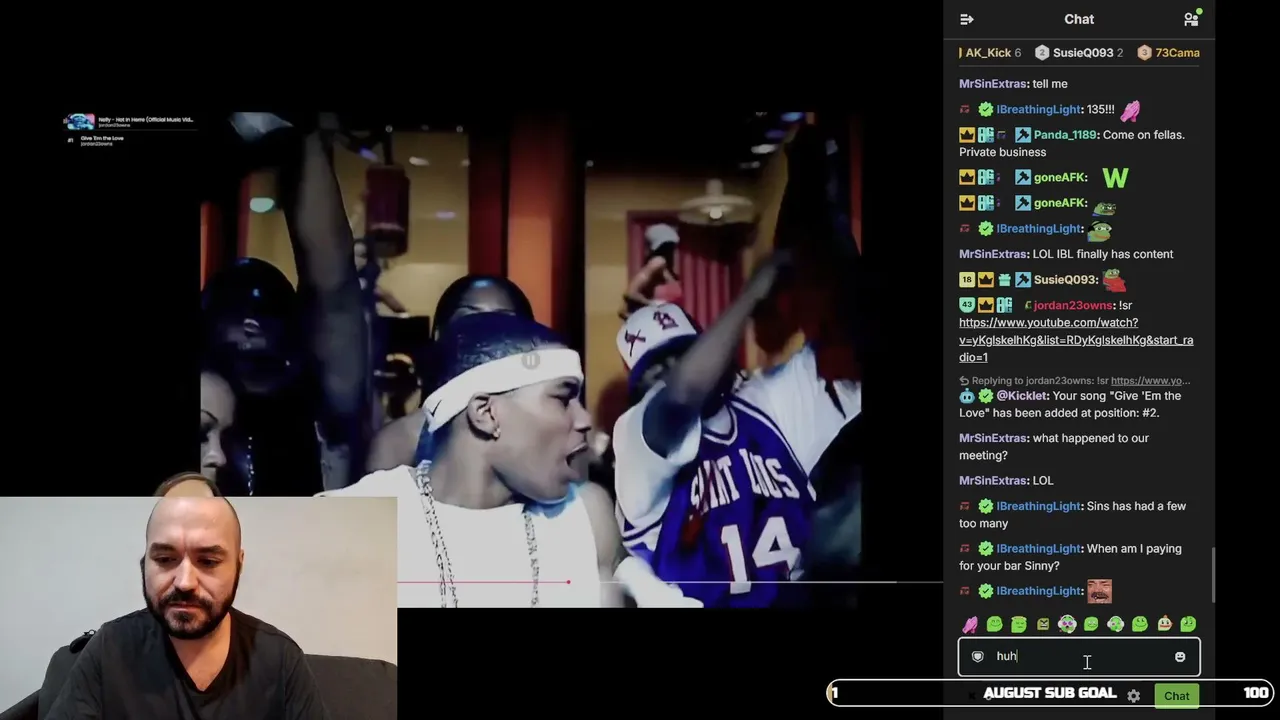Insert the second quick emote, green smiling blob
The image size is (1280, 720).
click(x=994, y=624)
